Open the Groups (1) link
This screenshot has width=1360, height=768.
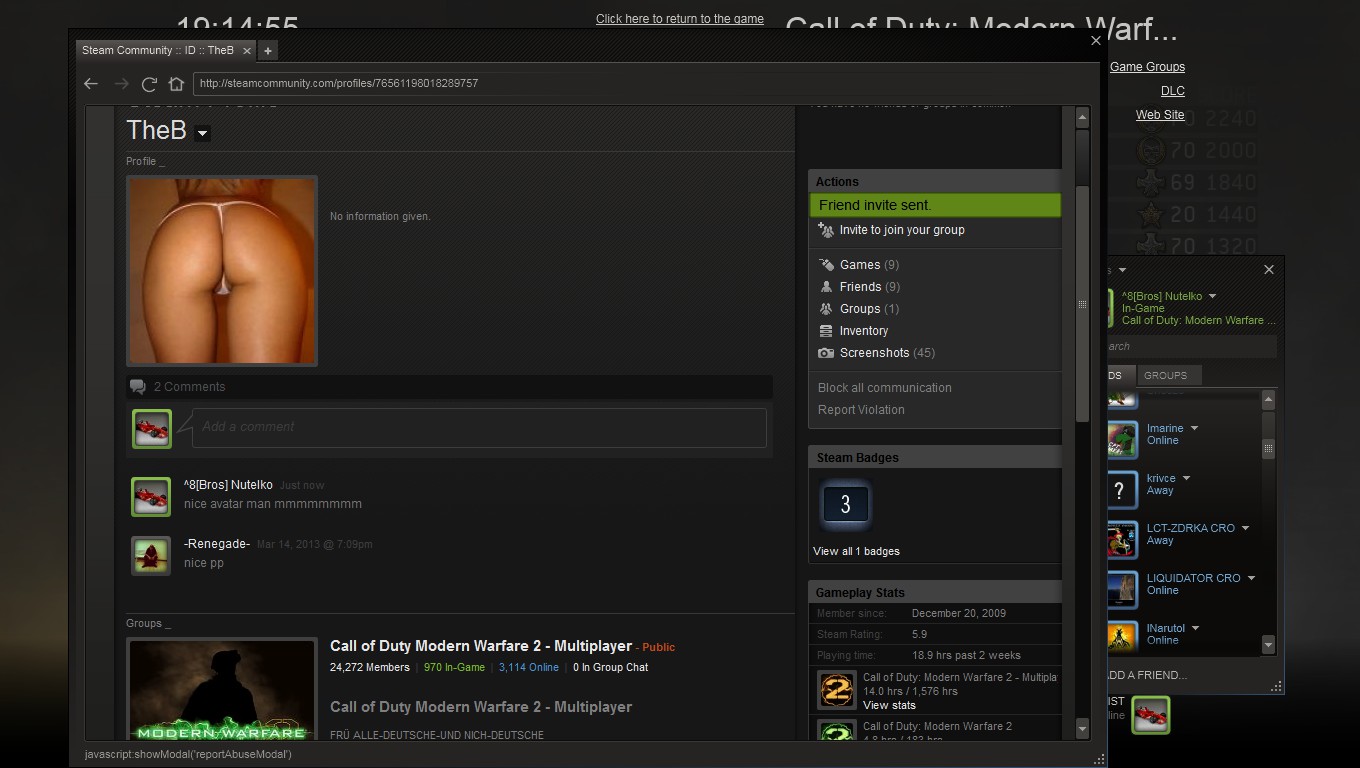pos(869,309)
